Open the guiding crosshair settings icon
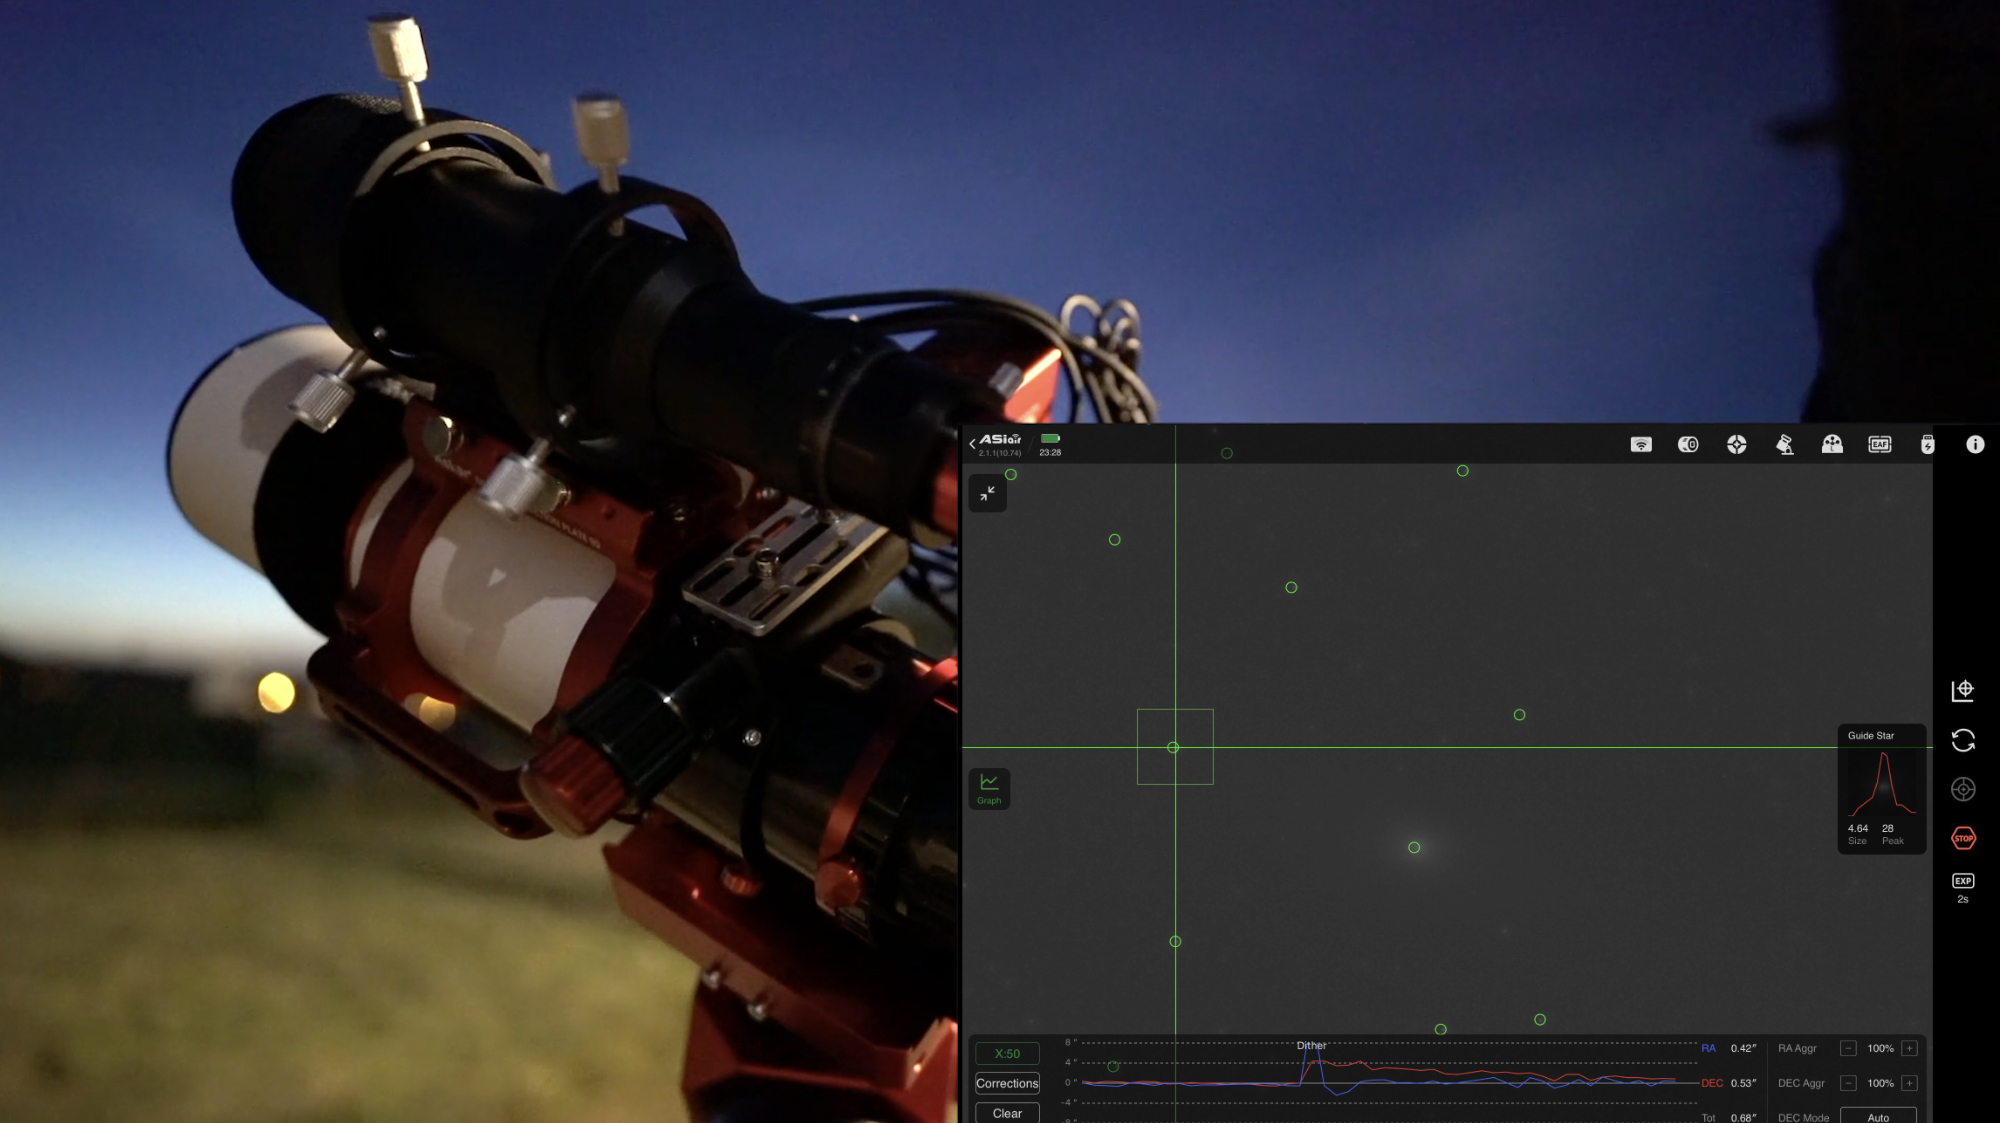This screenshot has width=2000, height=1123. click(1737, 444)
